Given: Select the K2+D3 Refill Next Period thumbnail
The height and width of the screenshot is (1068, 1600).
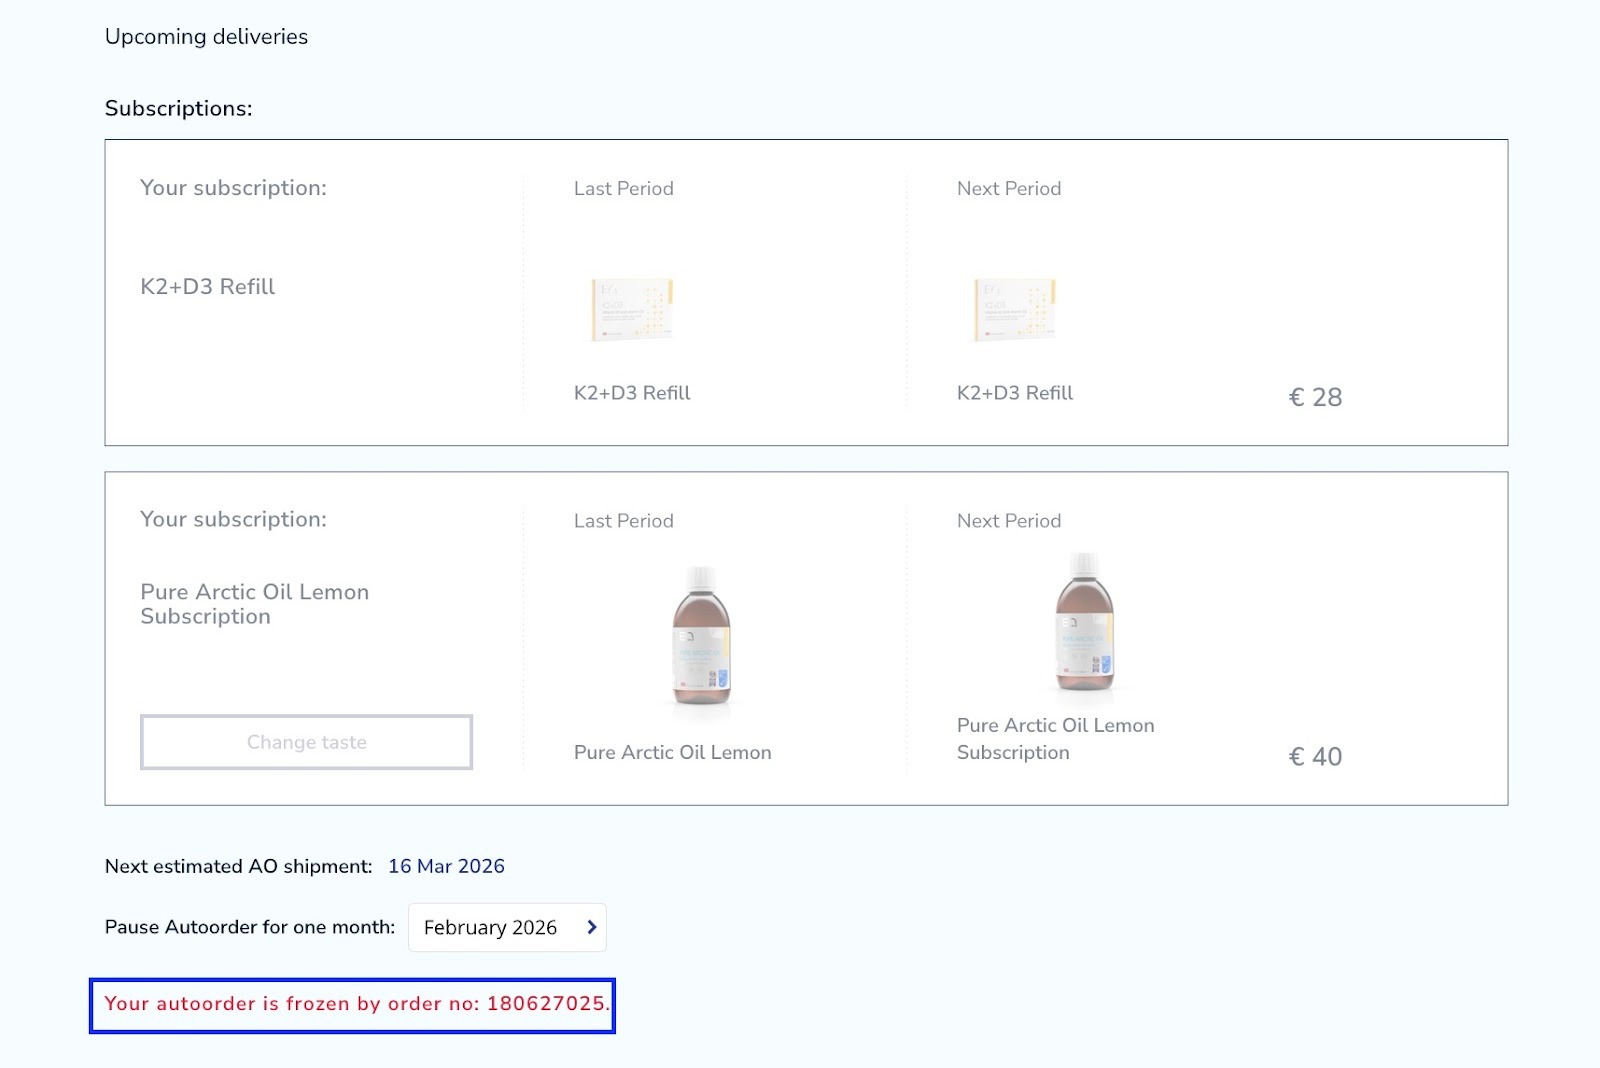Looking at the screenshot, I should click(x=1015, y=310).
